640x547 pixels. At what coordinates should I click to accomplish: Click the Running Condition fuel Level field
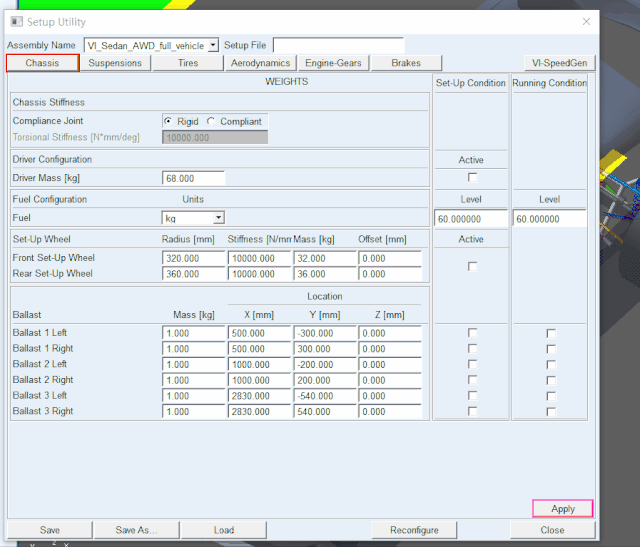[x=549, y=219]
